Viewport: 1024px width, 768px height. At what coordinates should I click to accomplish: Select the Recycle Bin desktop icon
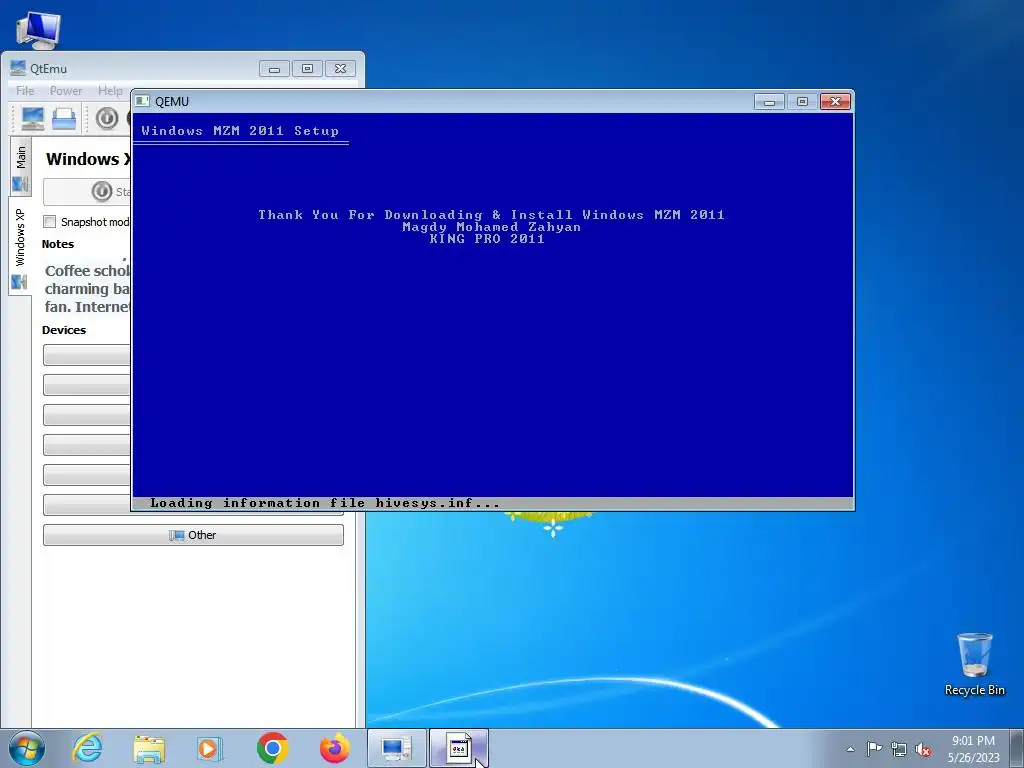tap(974, 664)
